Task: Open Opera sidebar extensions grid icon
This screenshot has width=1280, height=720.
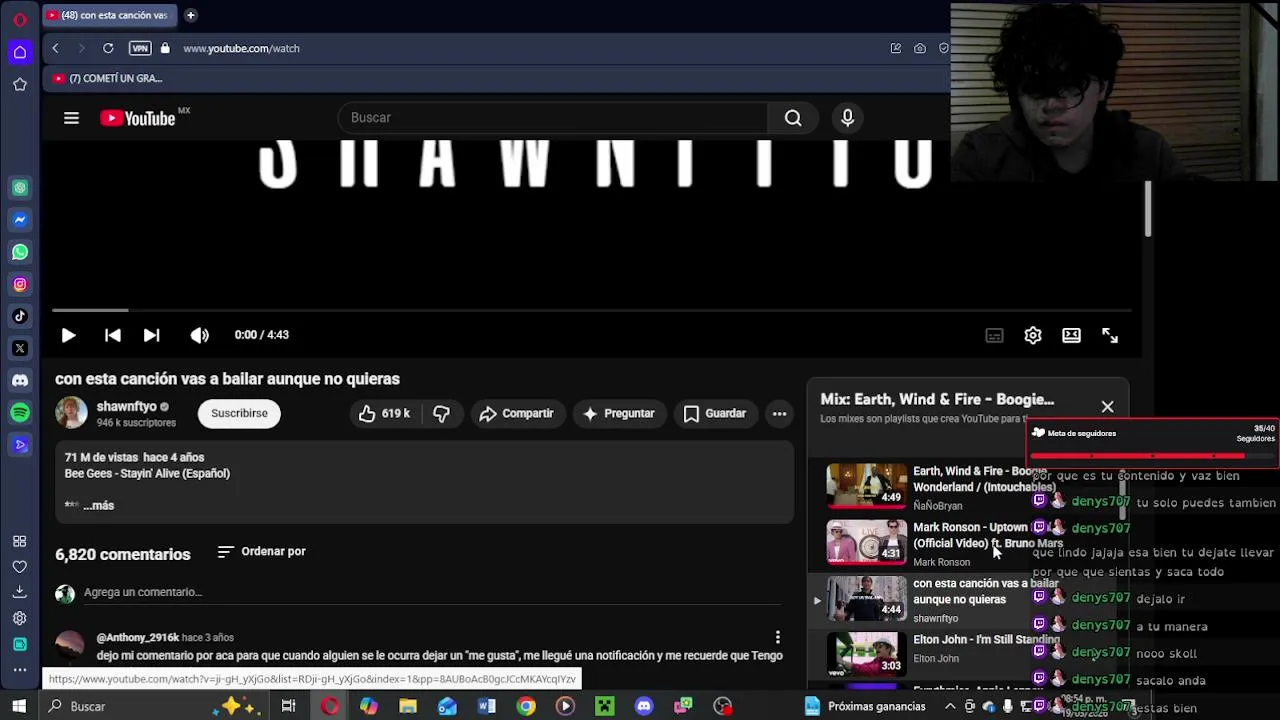Action: pos(20,542)
